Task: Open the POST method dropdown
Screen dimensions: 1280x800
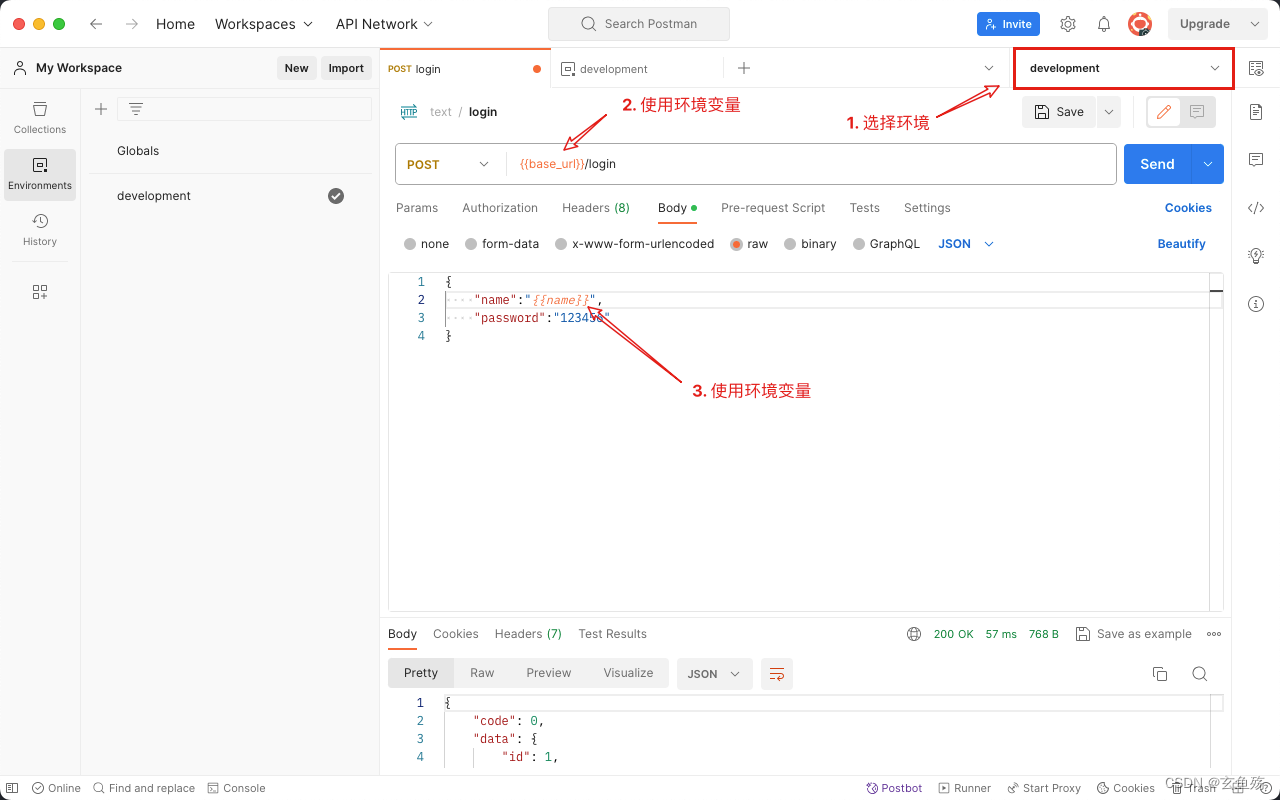Action: click(448, 164)
